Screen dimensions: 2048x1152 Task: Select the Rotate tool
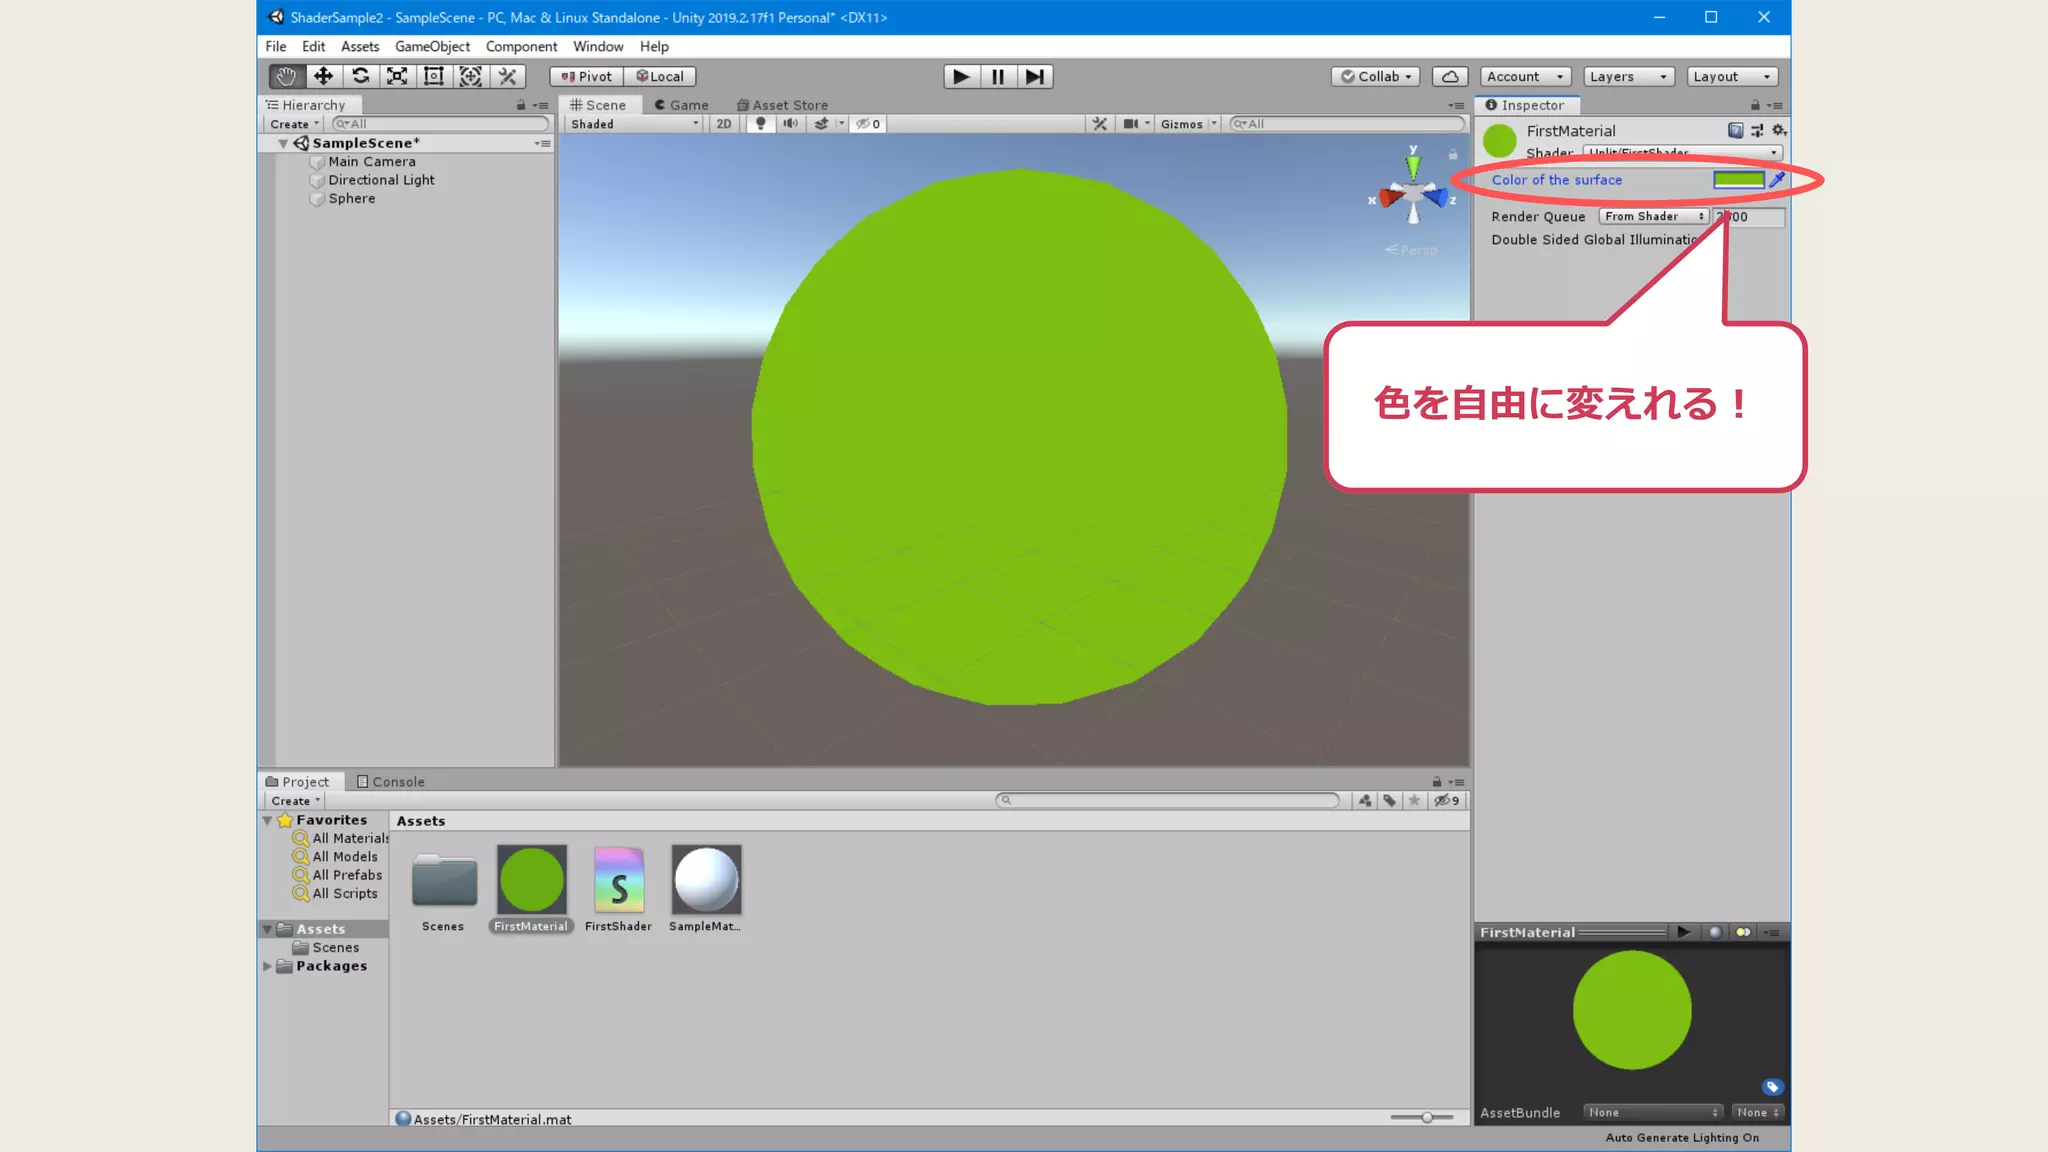360,76
